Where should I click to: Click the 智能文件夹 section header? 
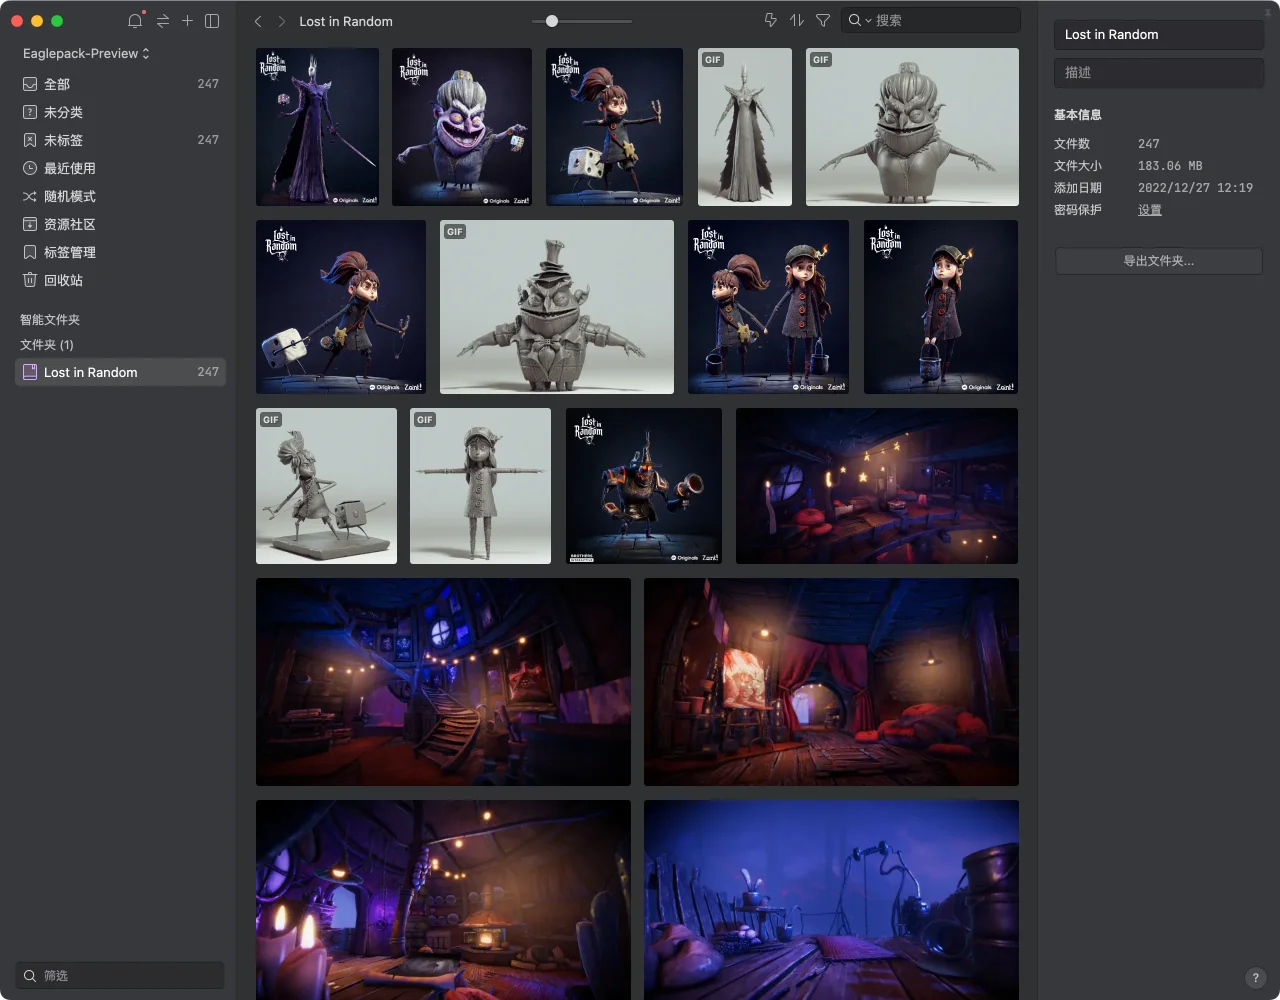point(50,320)
